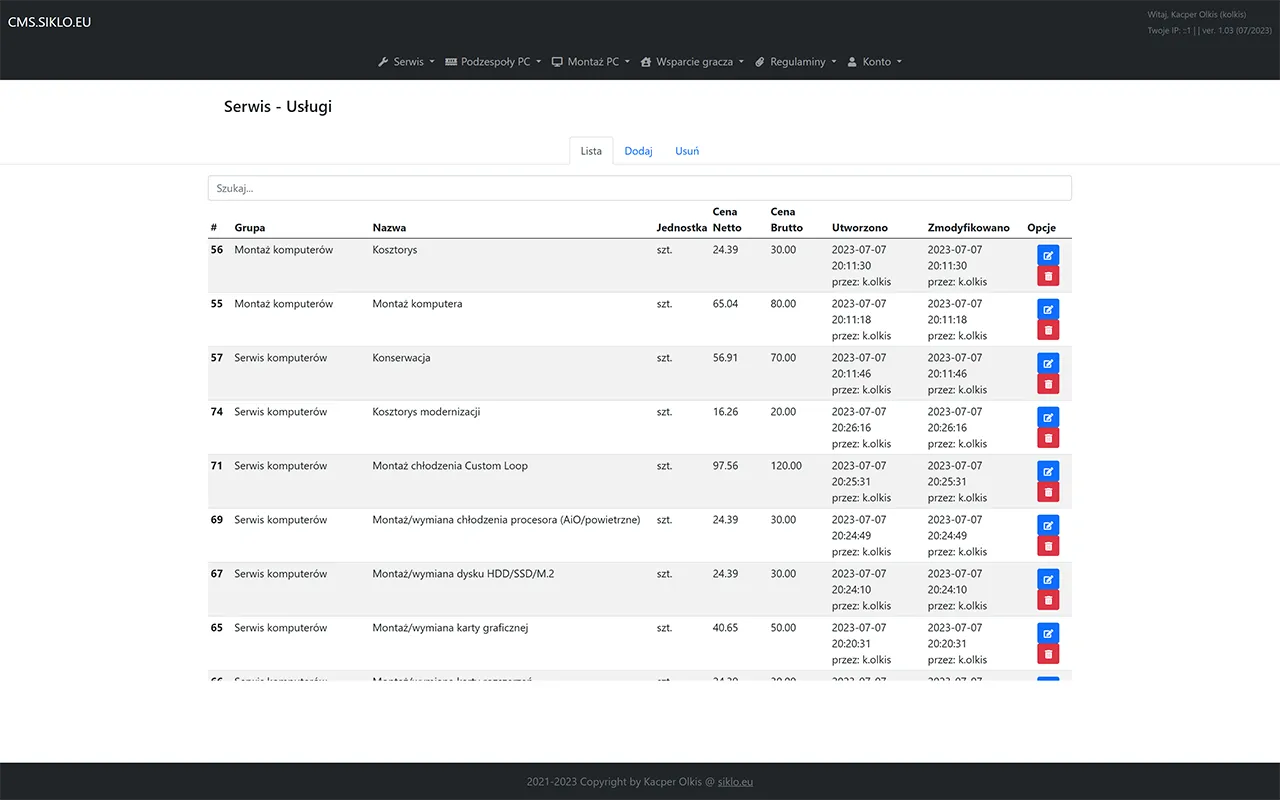Delete Montaż/wymiana chłodzenia procesora service
This screenshot has width=1280, height=800.
tap(1048, 545)
